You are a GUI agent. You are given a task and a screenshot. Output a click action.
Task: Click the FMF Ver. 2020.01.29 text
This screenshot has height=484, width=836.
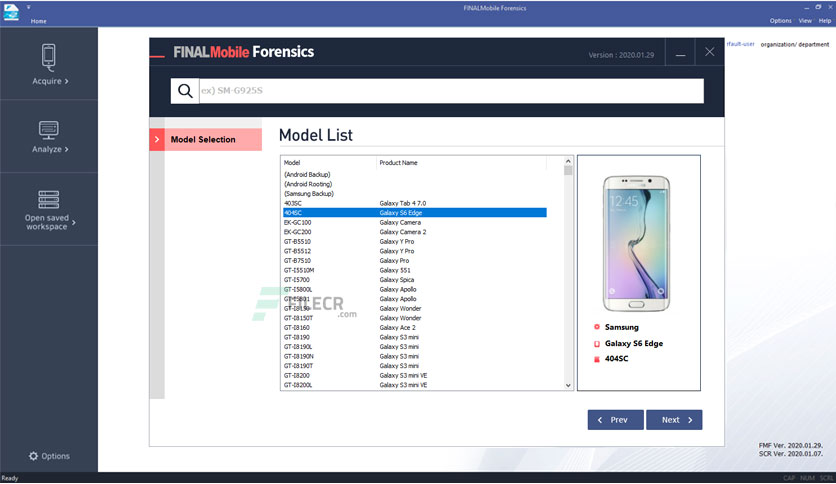point(791,446)
